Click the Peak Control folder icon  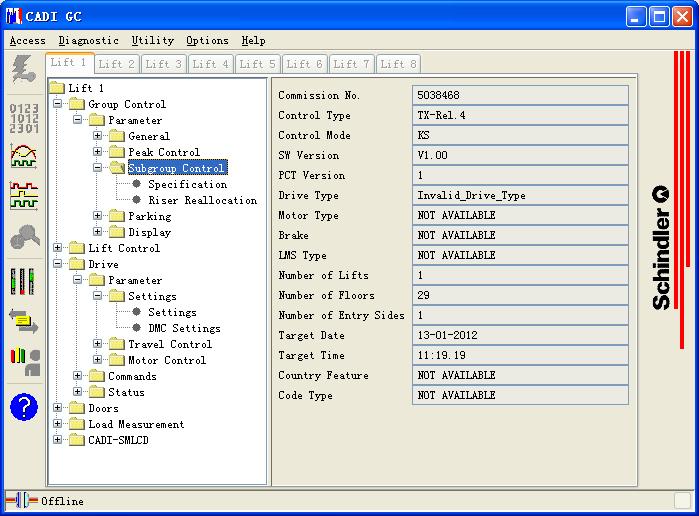point(117,152)
